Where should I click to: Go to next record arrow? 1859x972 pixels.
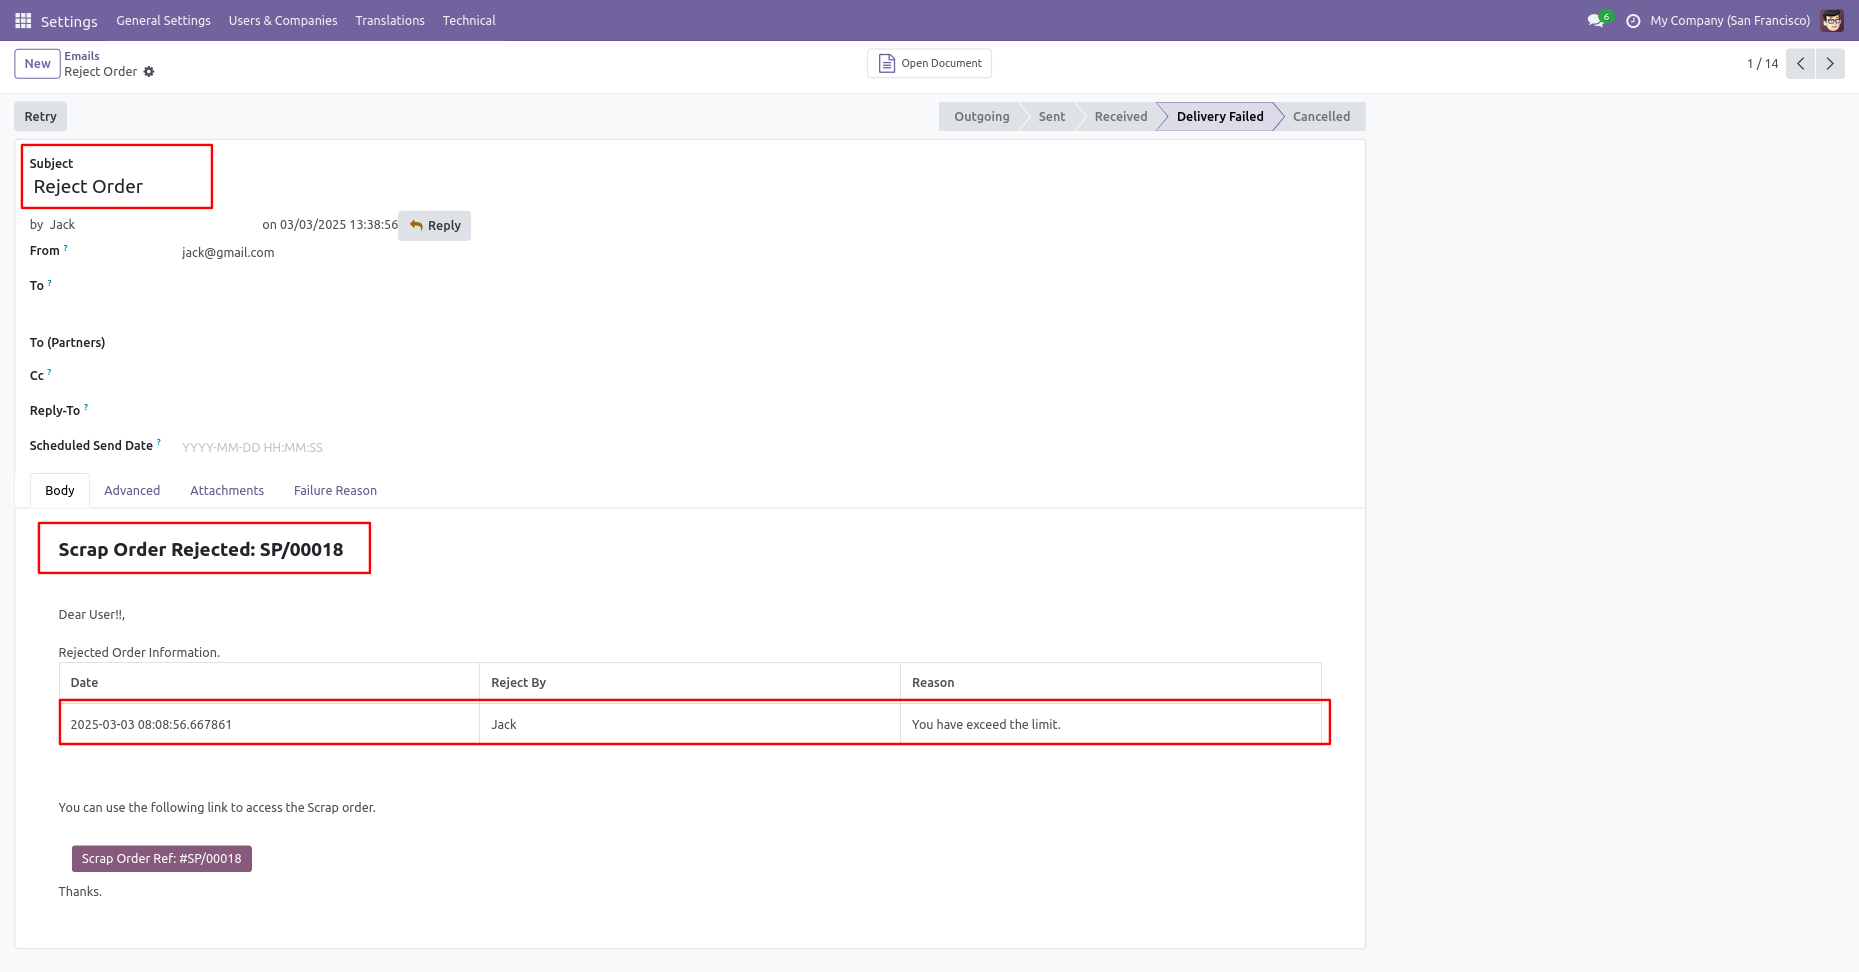[x=1830, y=64]
